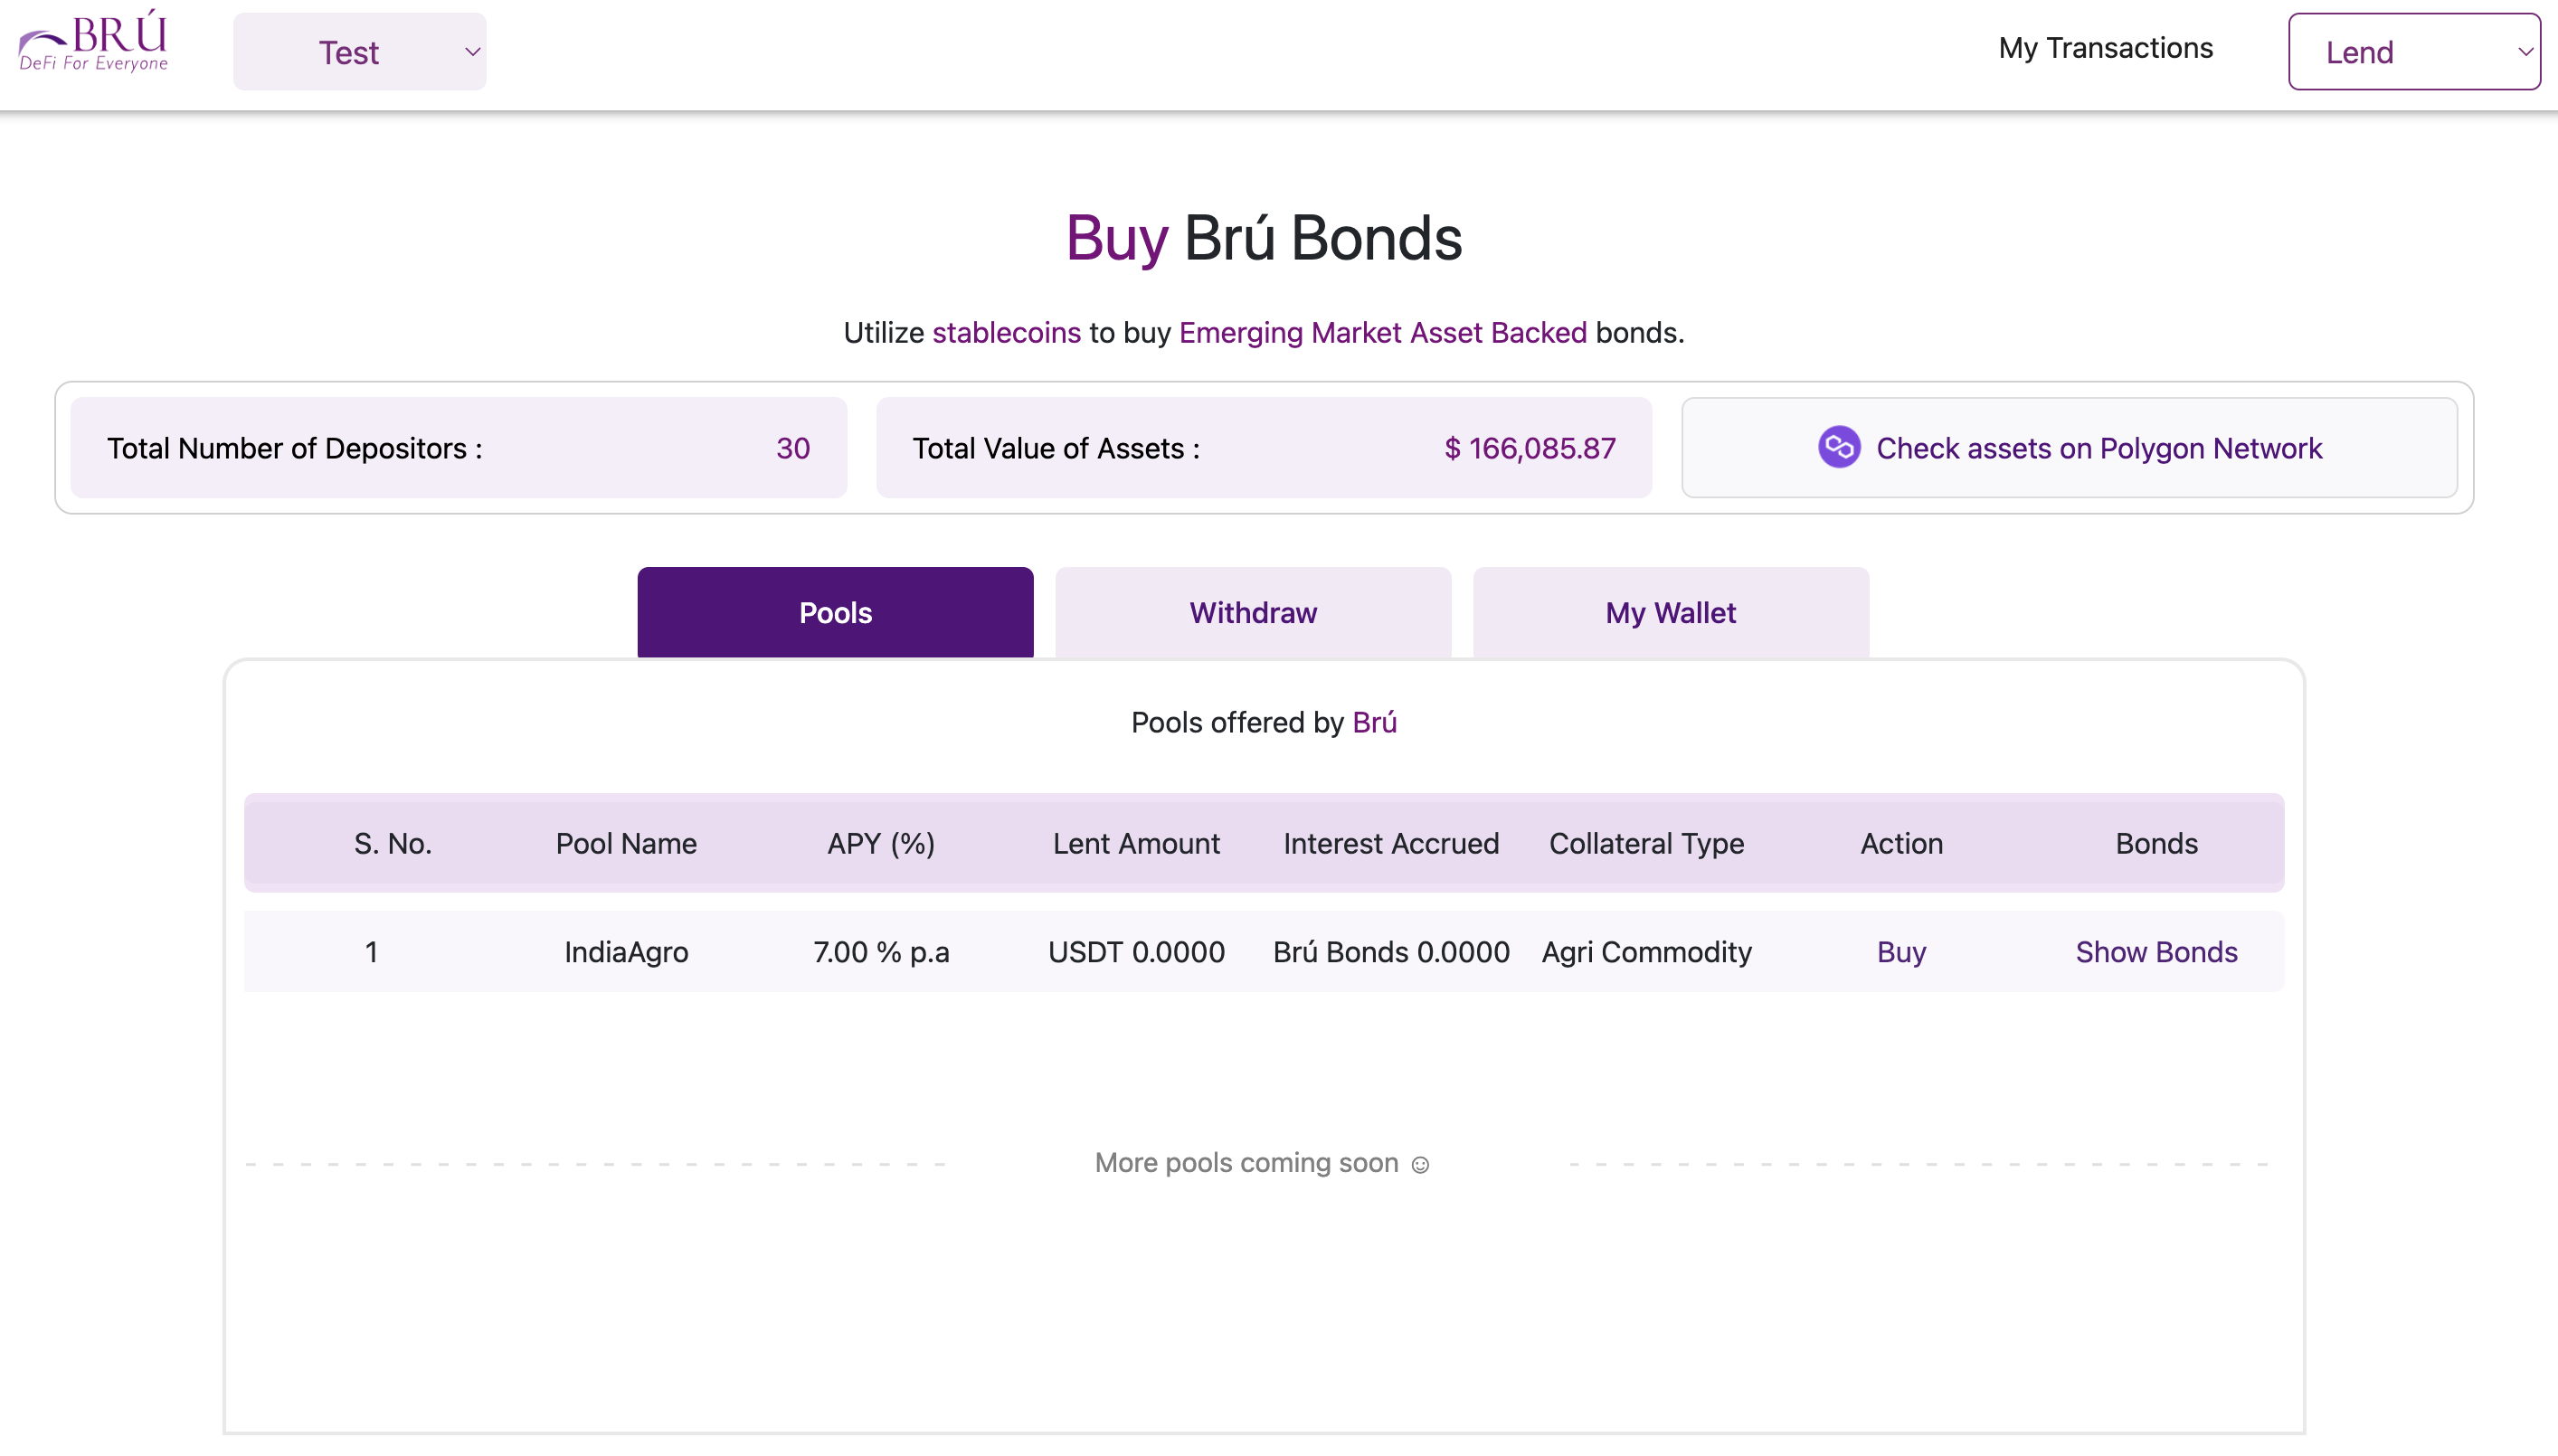The image size is (2558, 1456).
Task: Click the Collateral Type column header
Action: (1646, 844)
